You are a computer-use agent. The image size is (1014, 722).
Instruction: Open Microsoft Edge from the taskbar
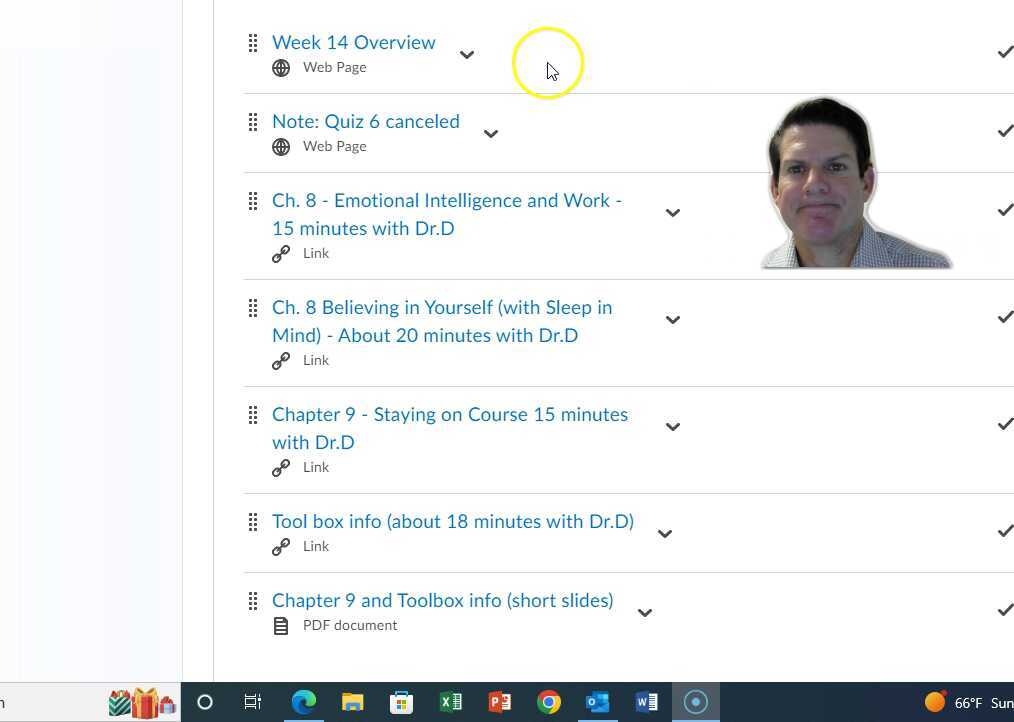(x=304, y=702)
